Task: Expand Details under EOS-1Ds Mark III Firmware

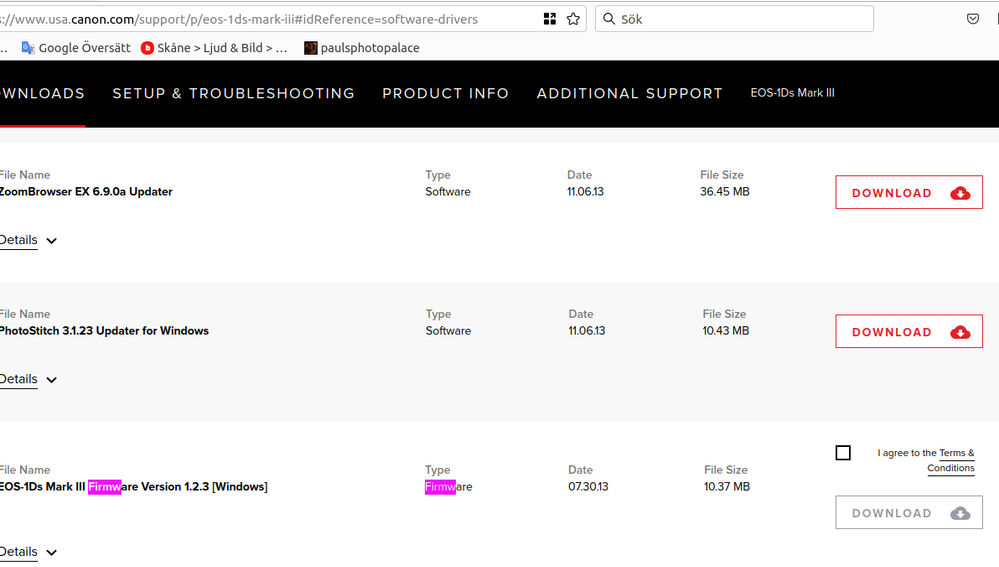Action: coord(27,552)
